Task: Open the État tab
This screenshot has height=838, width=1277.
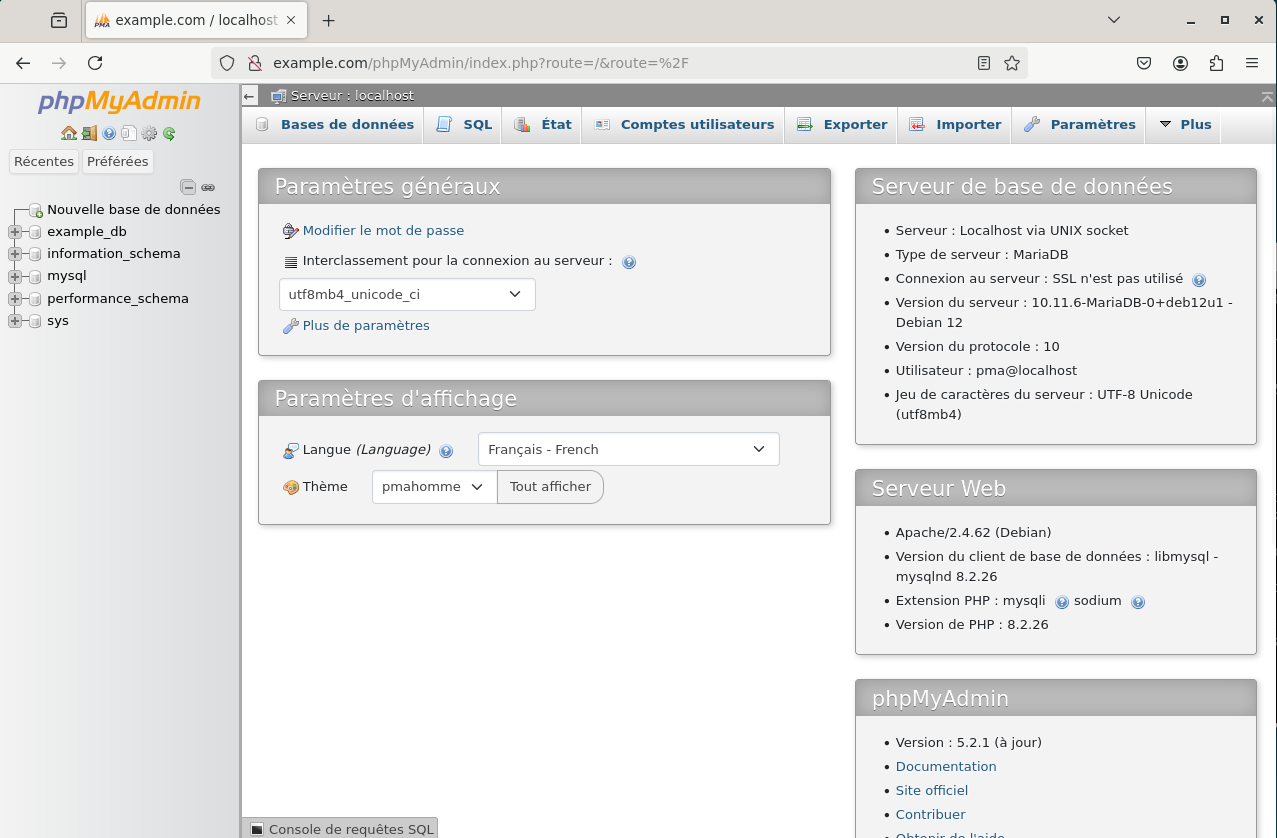Action: coord(543,125)
